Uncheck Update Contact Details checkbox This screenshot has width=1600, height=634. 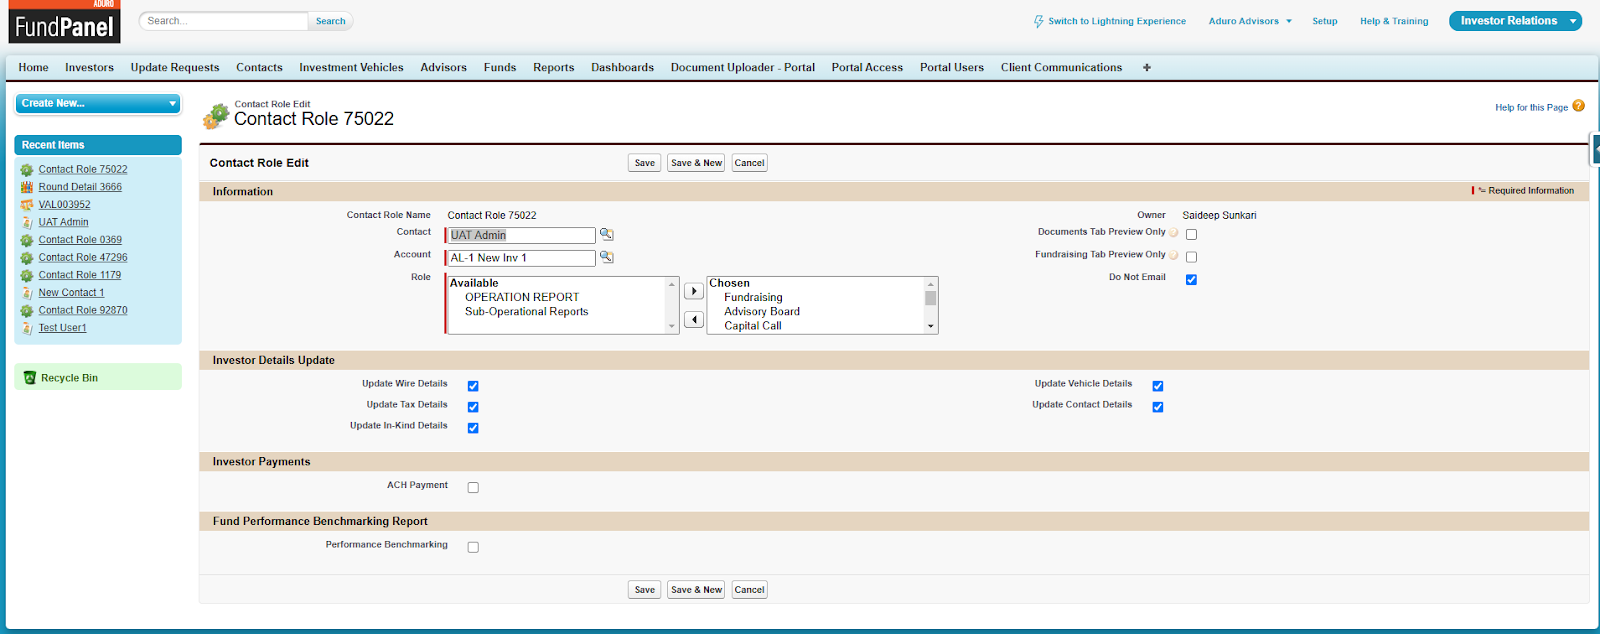[x=1158, y=407]
